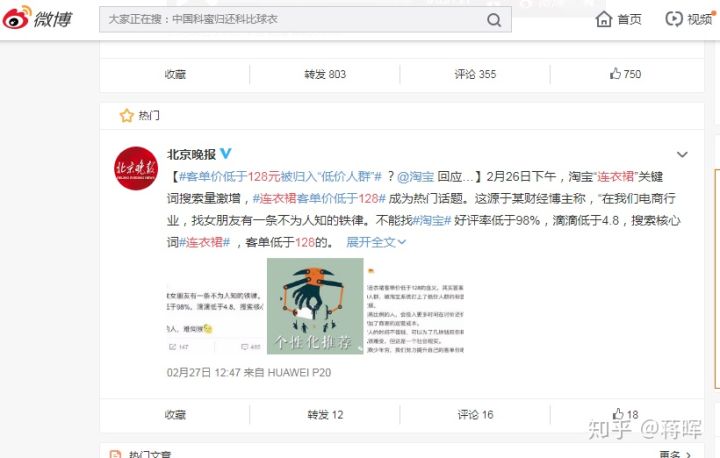
Task: Click 转发 803 repost button
Action: click(x=325, y=74)
